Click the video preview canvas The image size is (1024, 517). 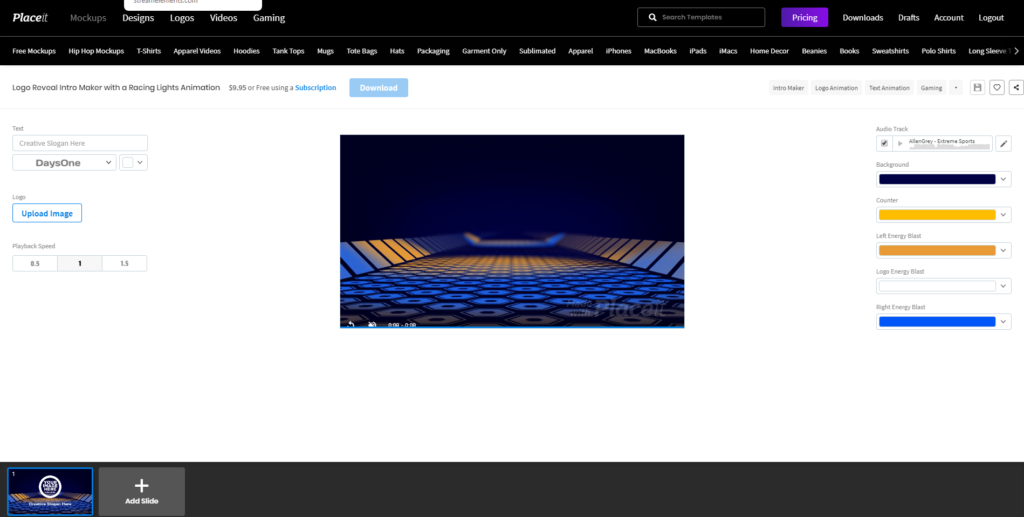coord(512,231)
